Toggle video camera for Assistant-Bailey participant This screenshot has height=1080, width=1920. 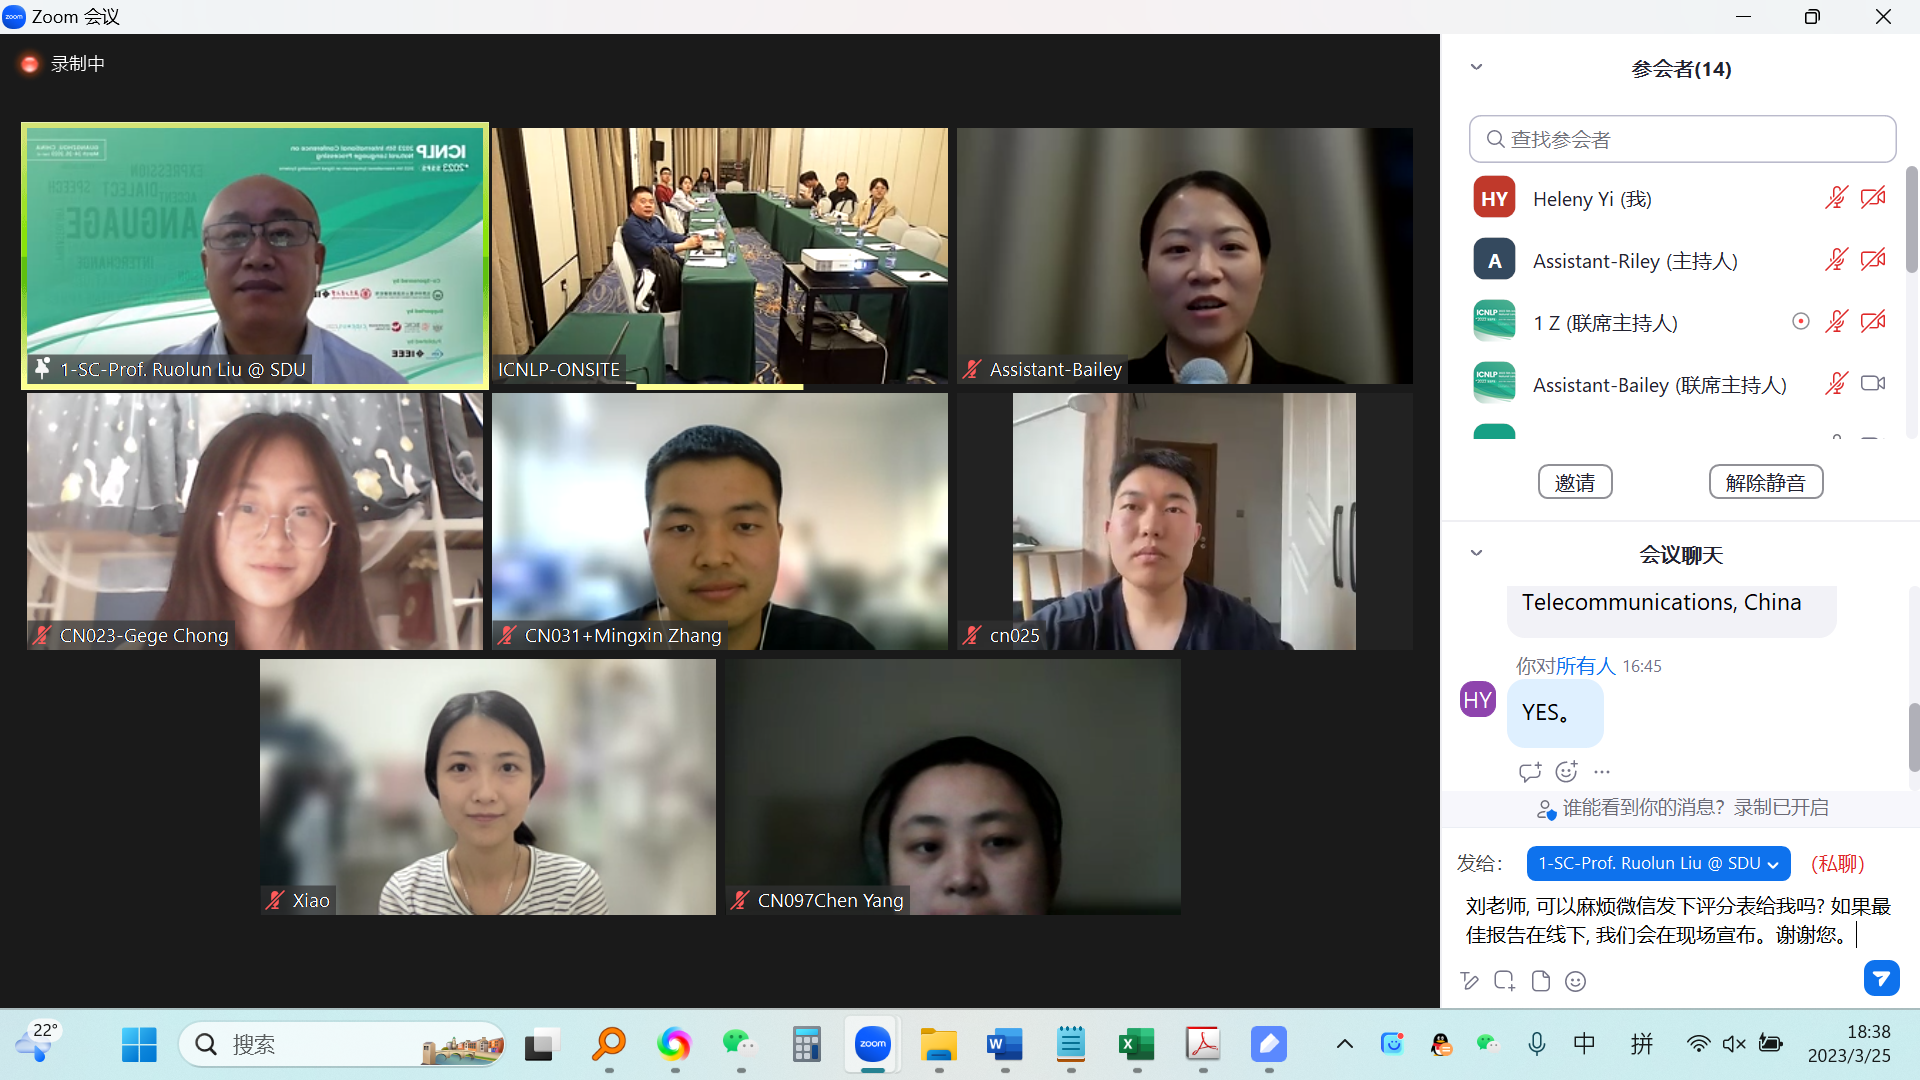click(1873, 384)
